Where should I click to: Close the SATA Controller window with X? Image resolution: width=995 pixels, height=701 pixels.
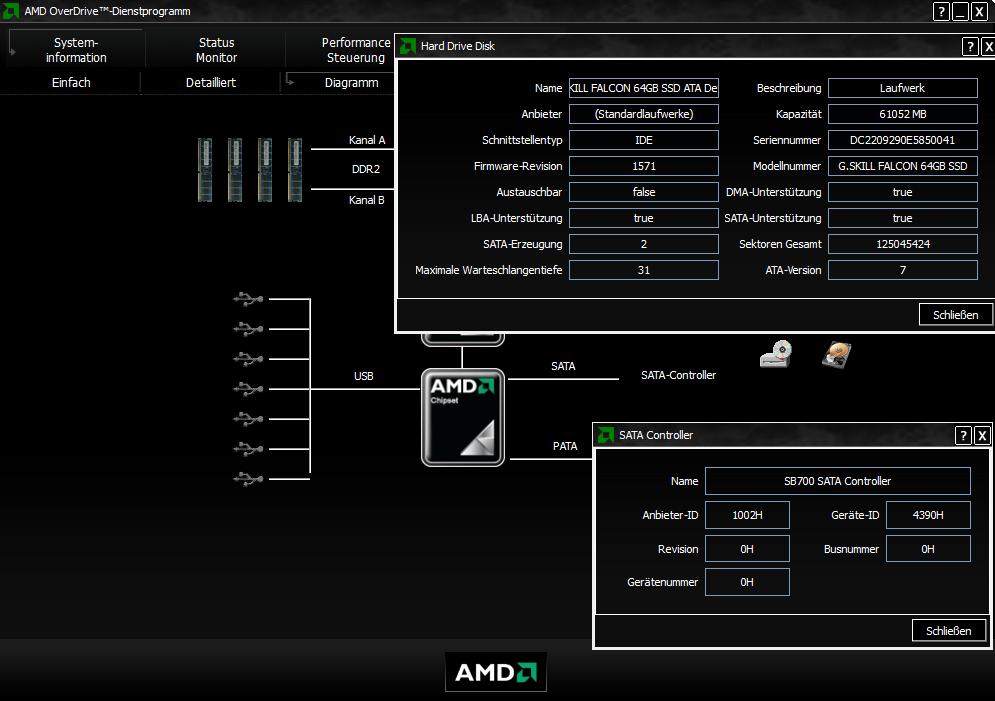tap(982, 435)
